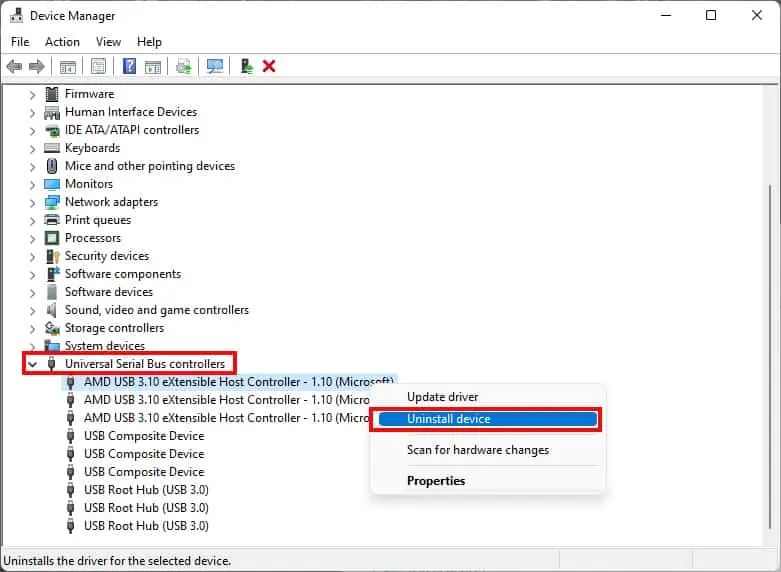The width and height of the screenshot is (781, 572).
Task: Expand the Keyboards node
Action: tap(32, 149)
